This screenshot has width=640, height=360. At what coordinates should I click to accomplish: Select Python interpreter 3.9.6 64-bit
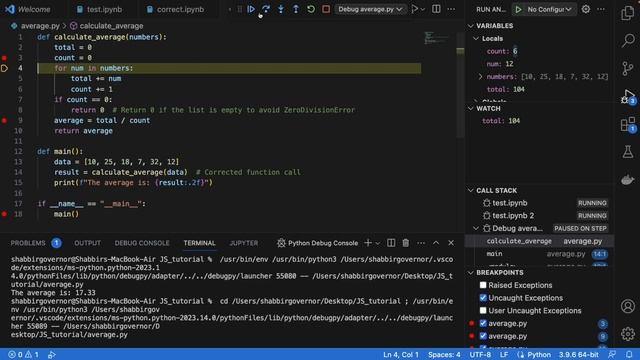coord(579,354)
